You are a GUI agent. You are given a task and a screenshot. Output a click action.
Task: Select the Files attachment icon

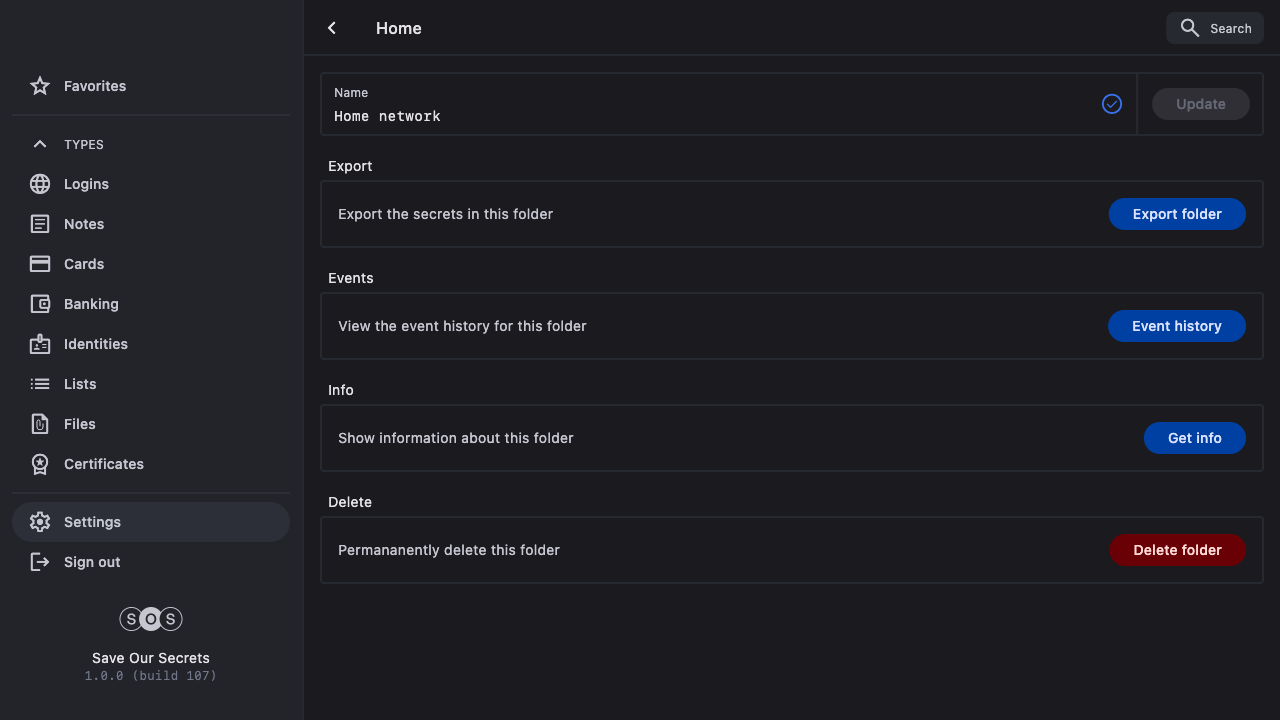pos(40,424)
